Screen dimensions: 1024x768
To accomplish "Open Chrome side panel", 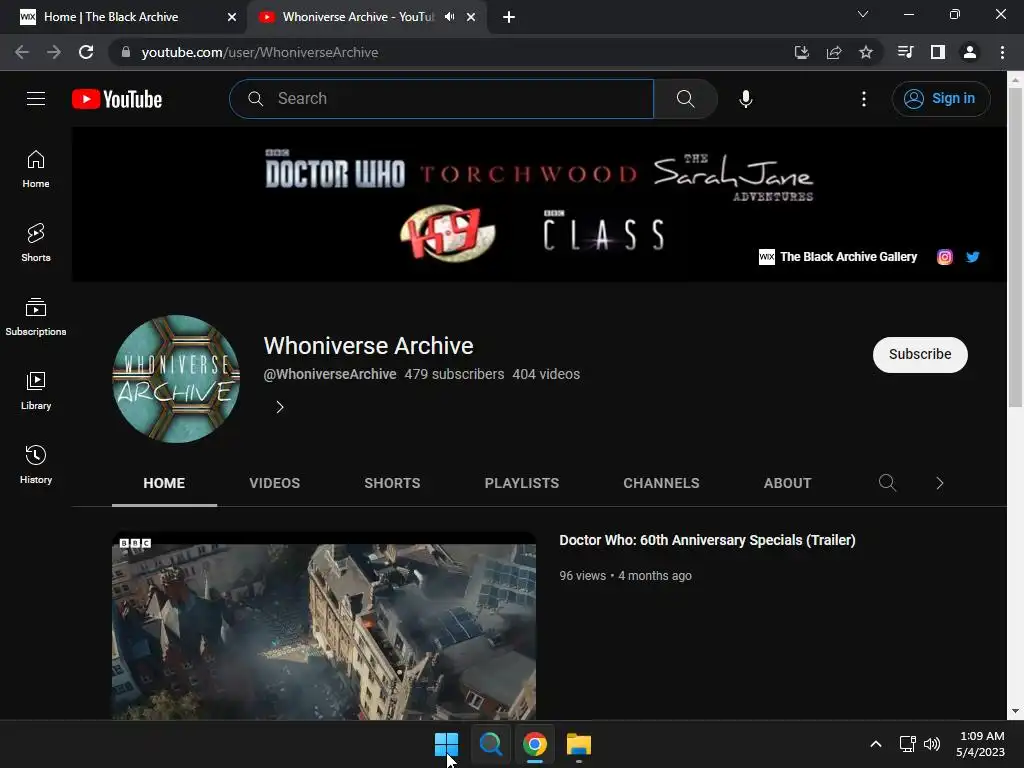I will [937, 52].
